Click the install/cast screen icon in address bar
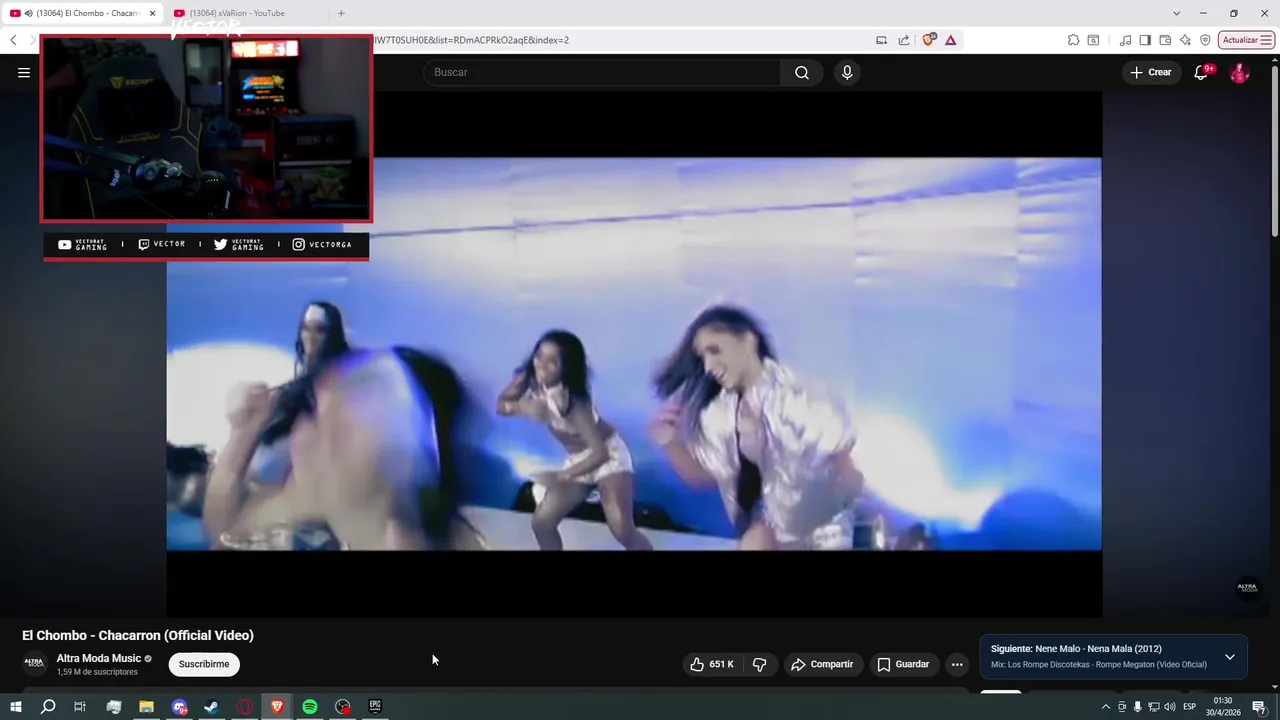 click(881, 40)
